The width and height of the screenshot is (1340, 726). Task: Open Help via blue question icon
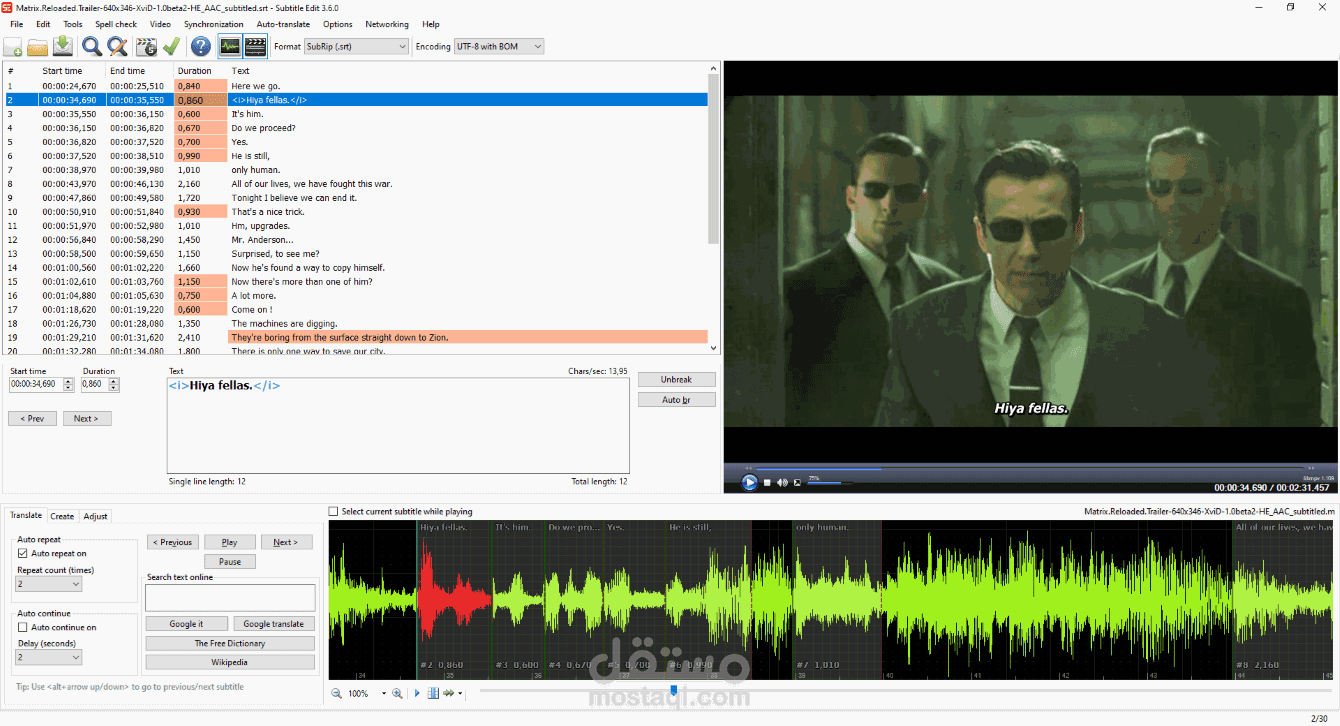[201, 46]
